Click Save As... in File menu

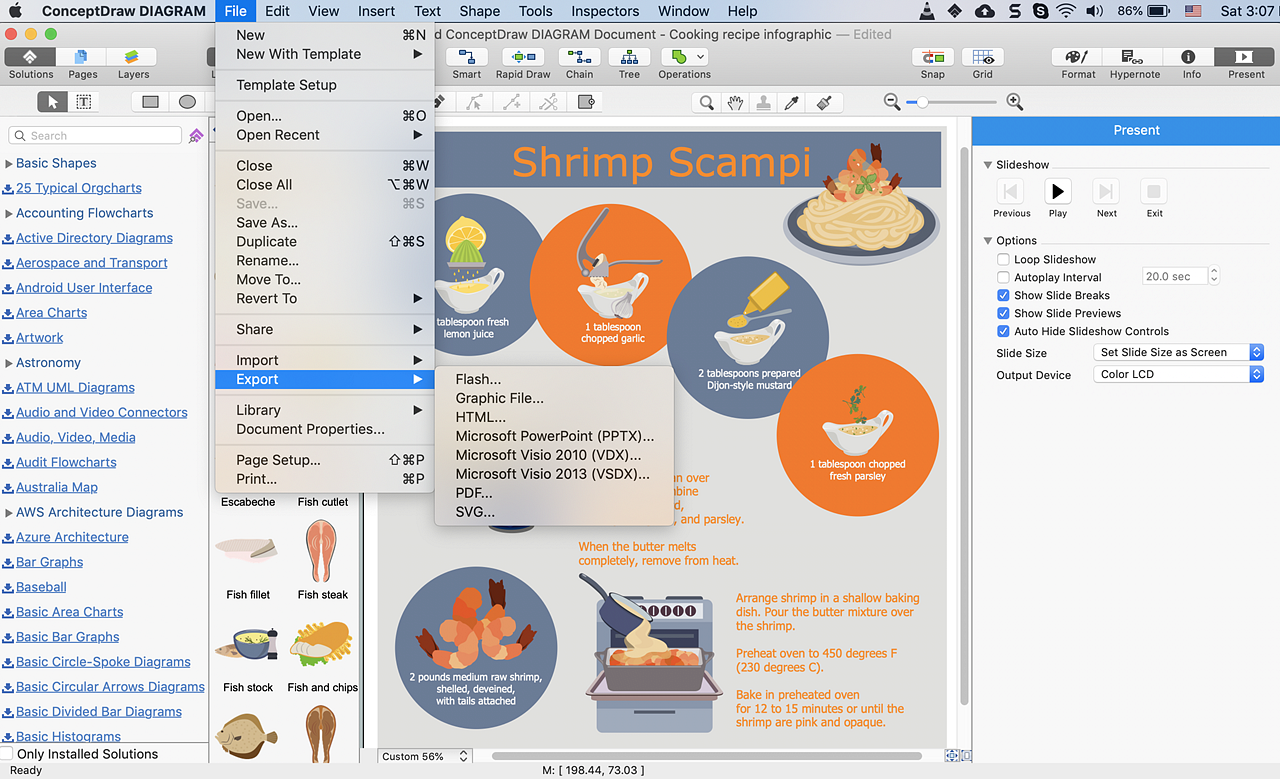coord(267,223)
